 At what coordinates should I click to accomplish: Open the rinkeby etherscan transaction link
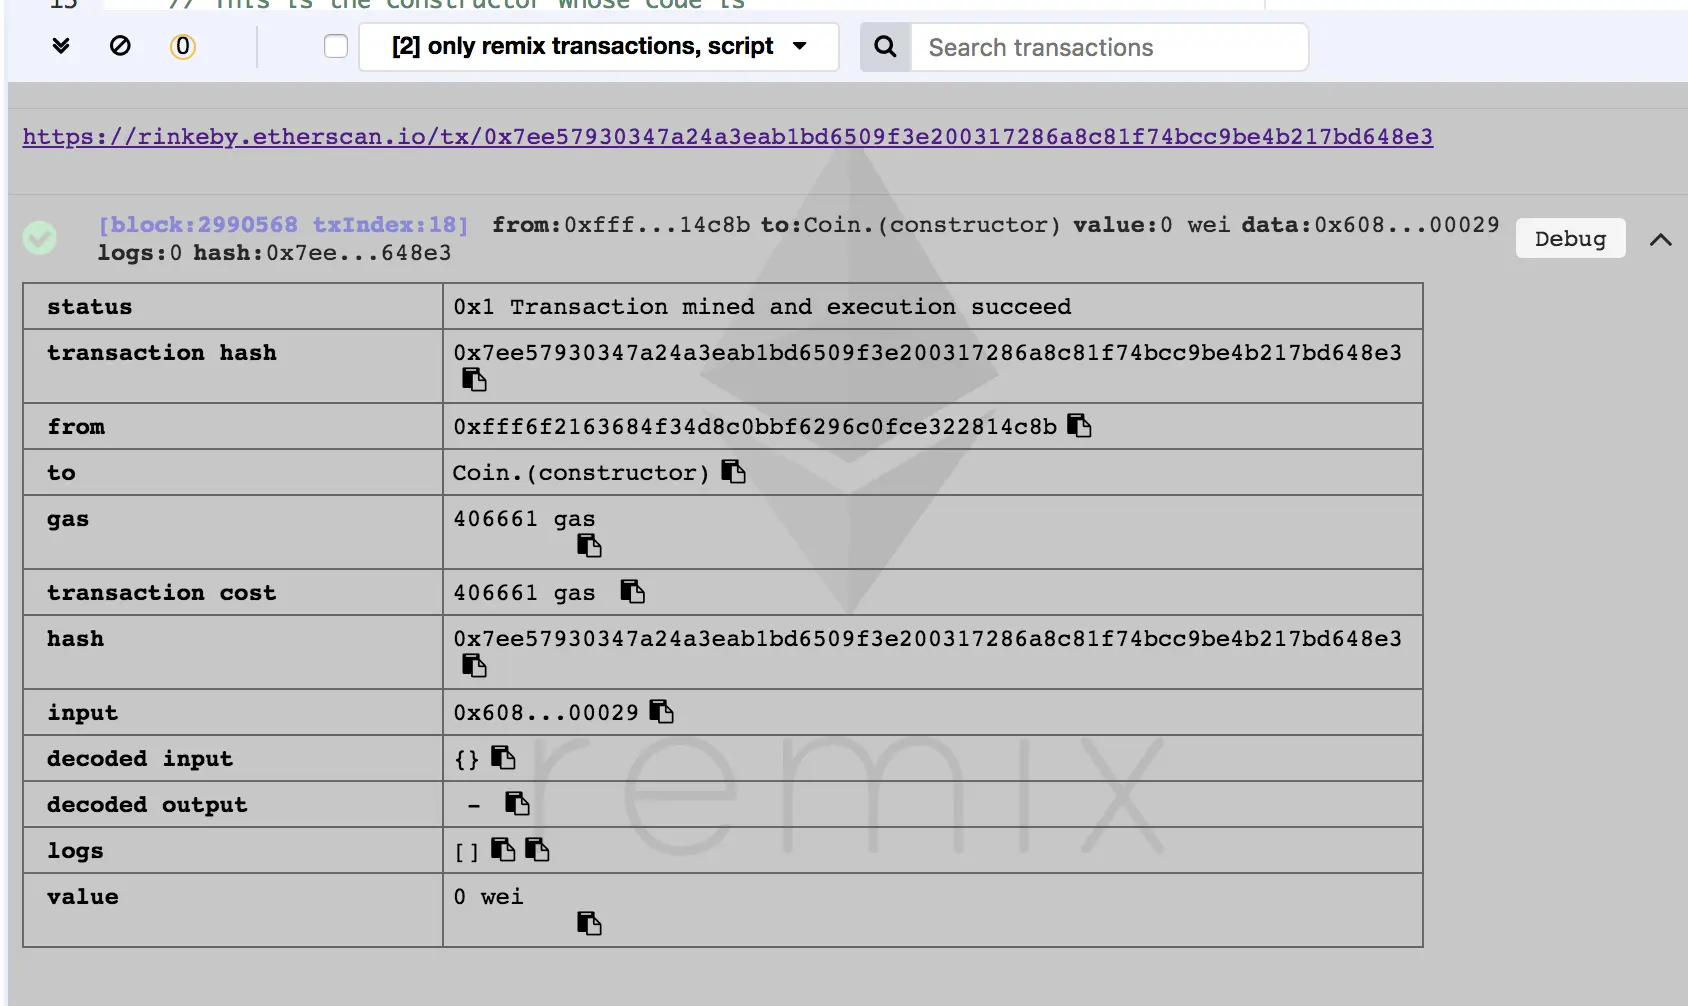tap(728, 137)
